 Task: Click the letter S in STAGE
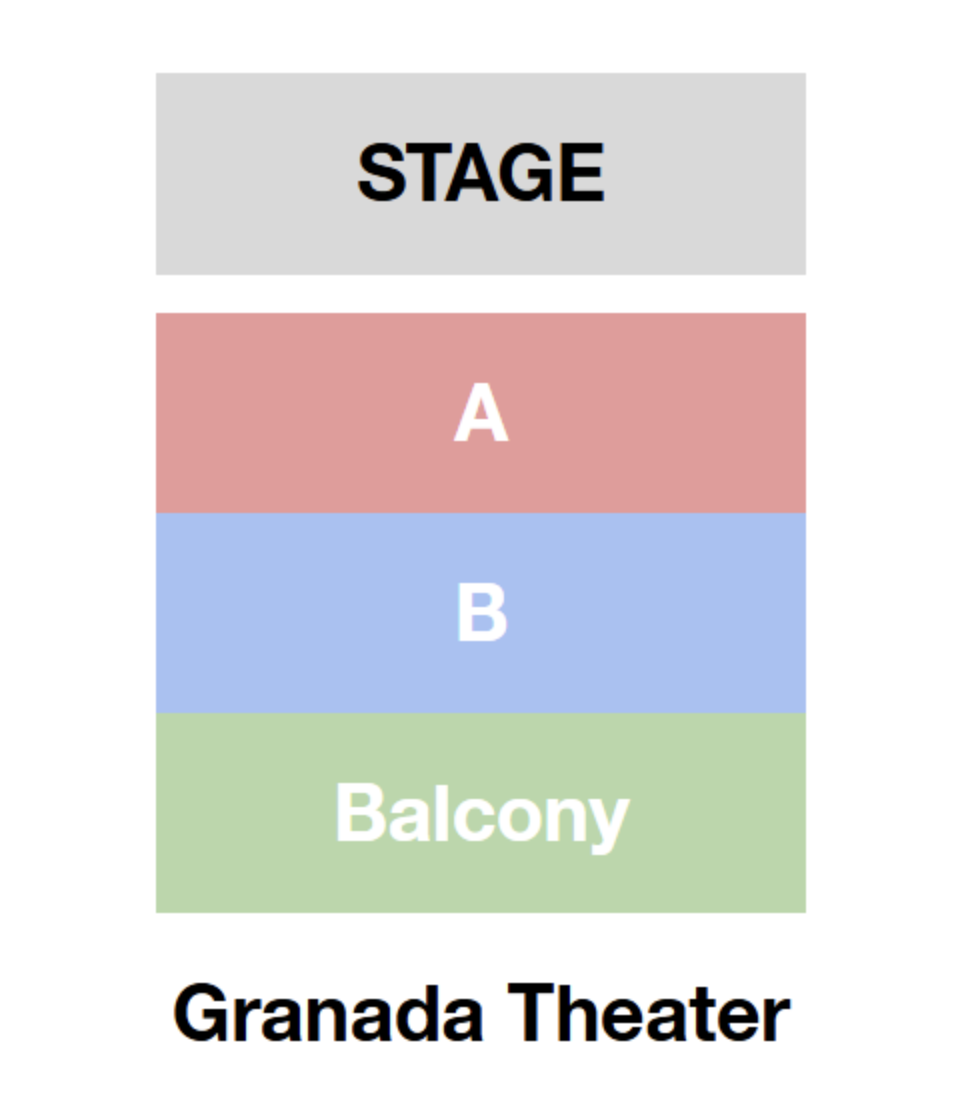click(381, 173)
